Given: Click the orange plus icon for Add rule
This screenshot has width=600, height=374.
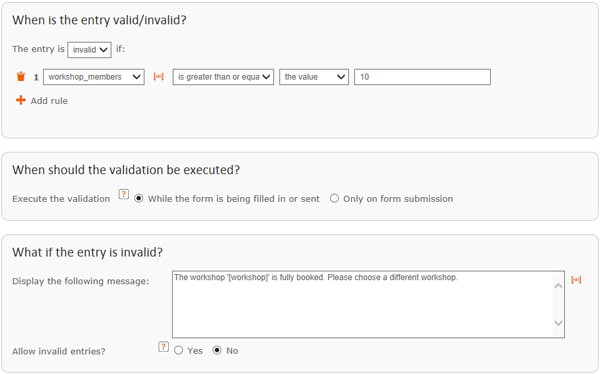Looking at the screenshot, I should (x=21, y=100).
